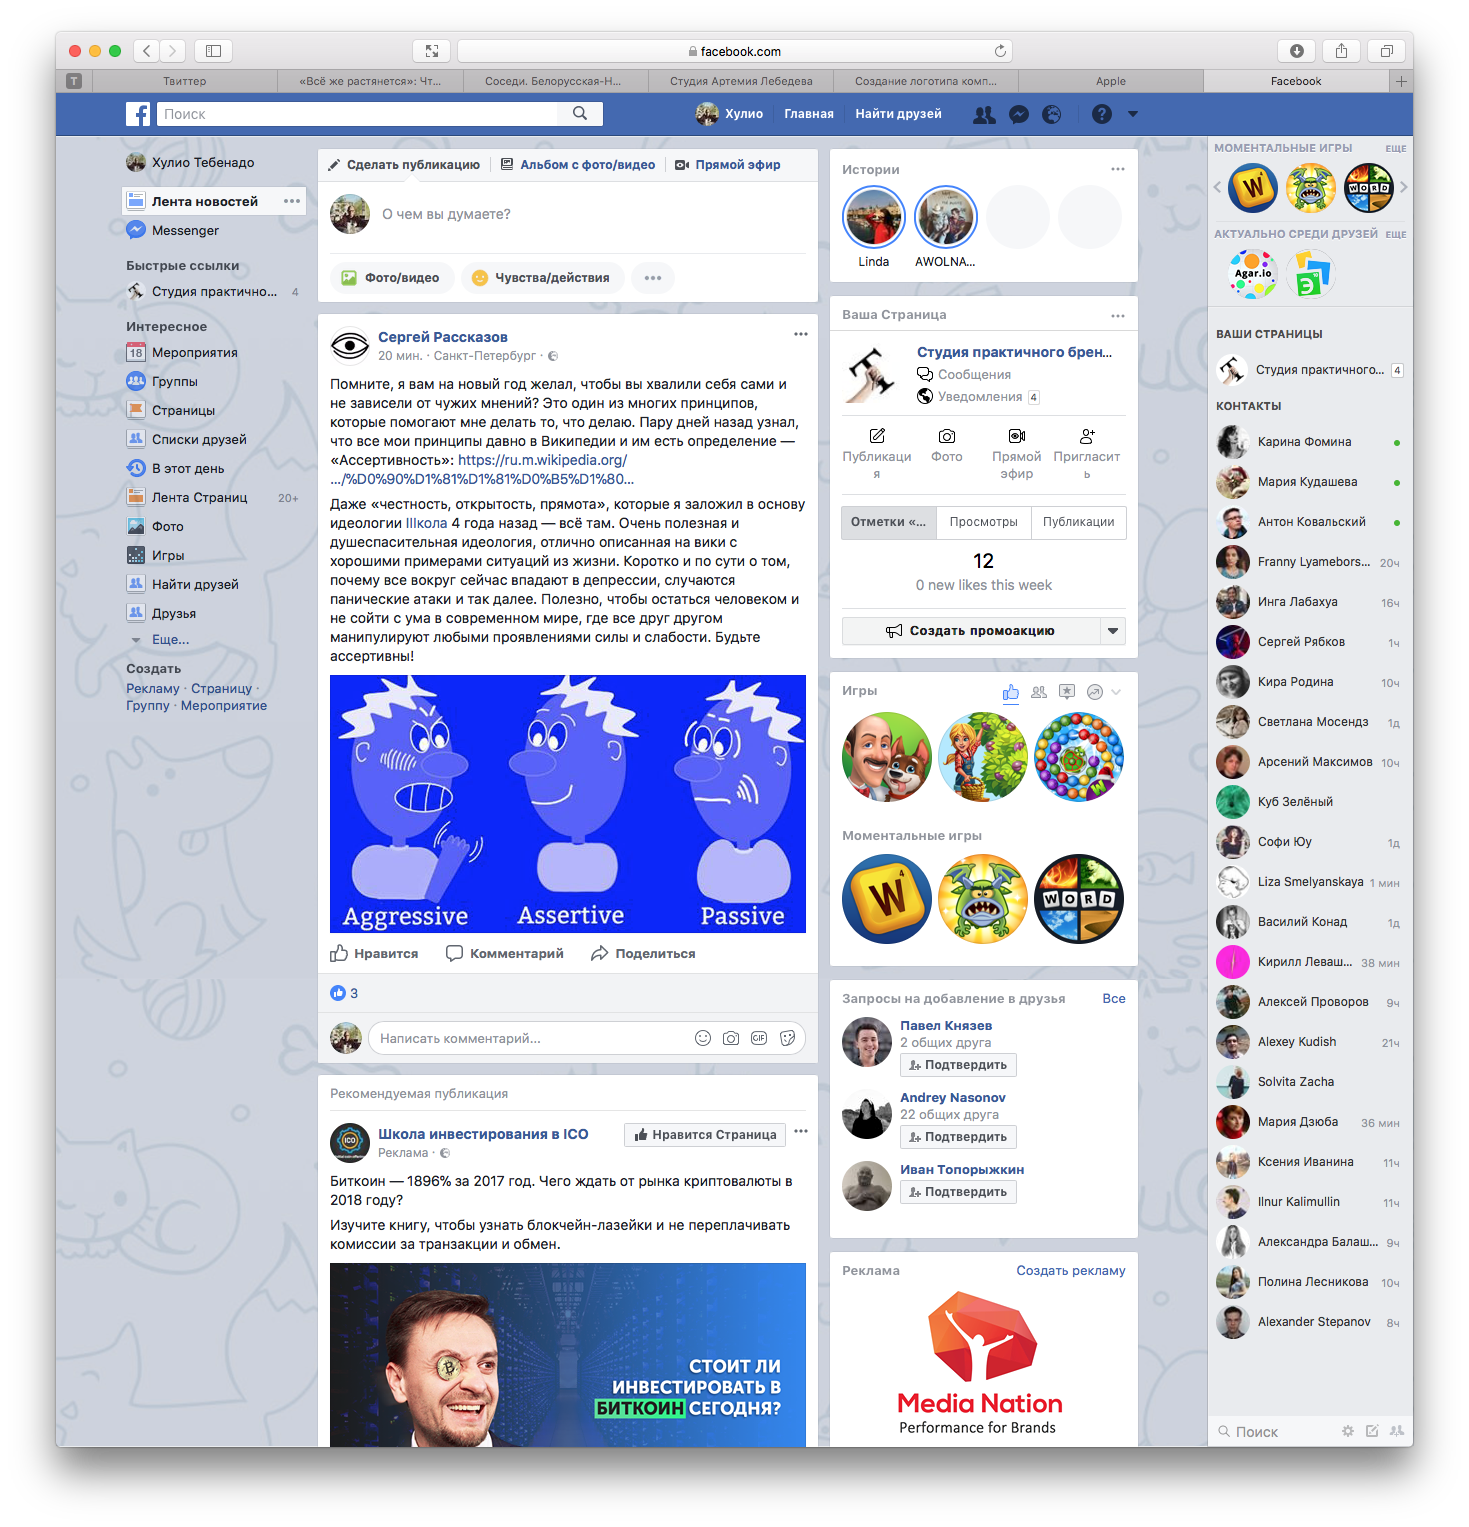Click Нравится Страница on ICO ad

(705, 1134)
